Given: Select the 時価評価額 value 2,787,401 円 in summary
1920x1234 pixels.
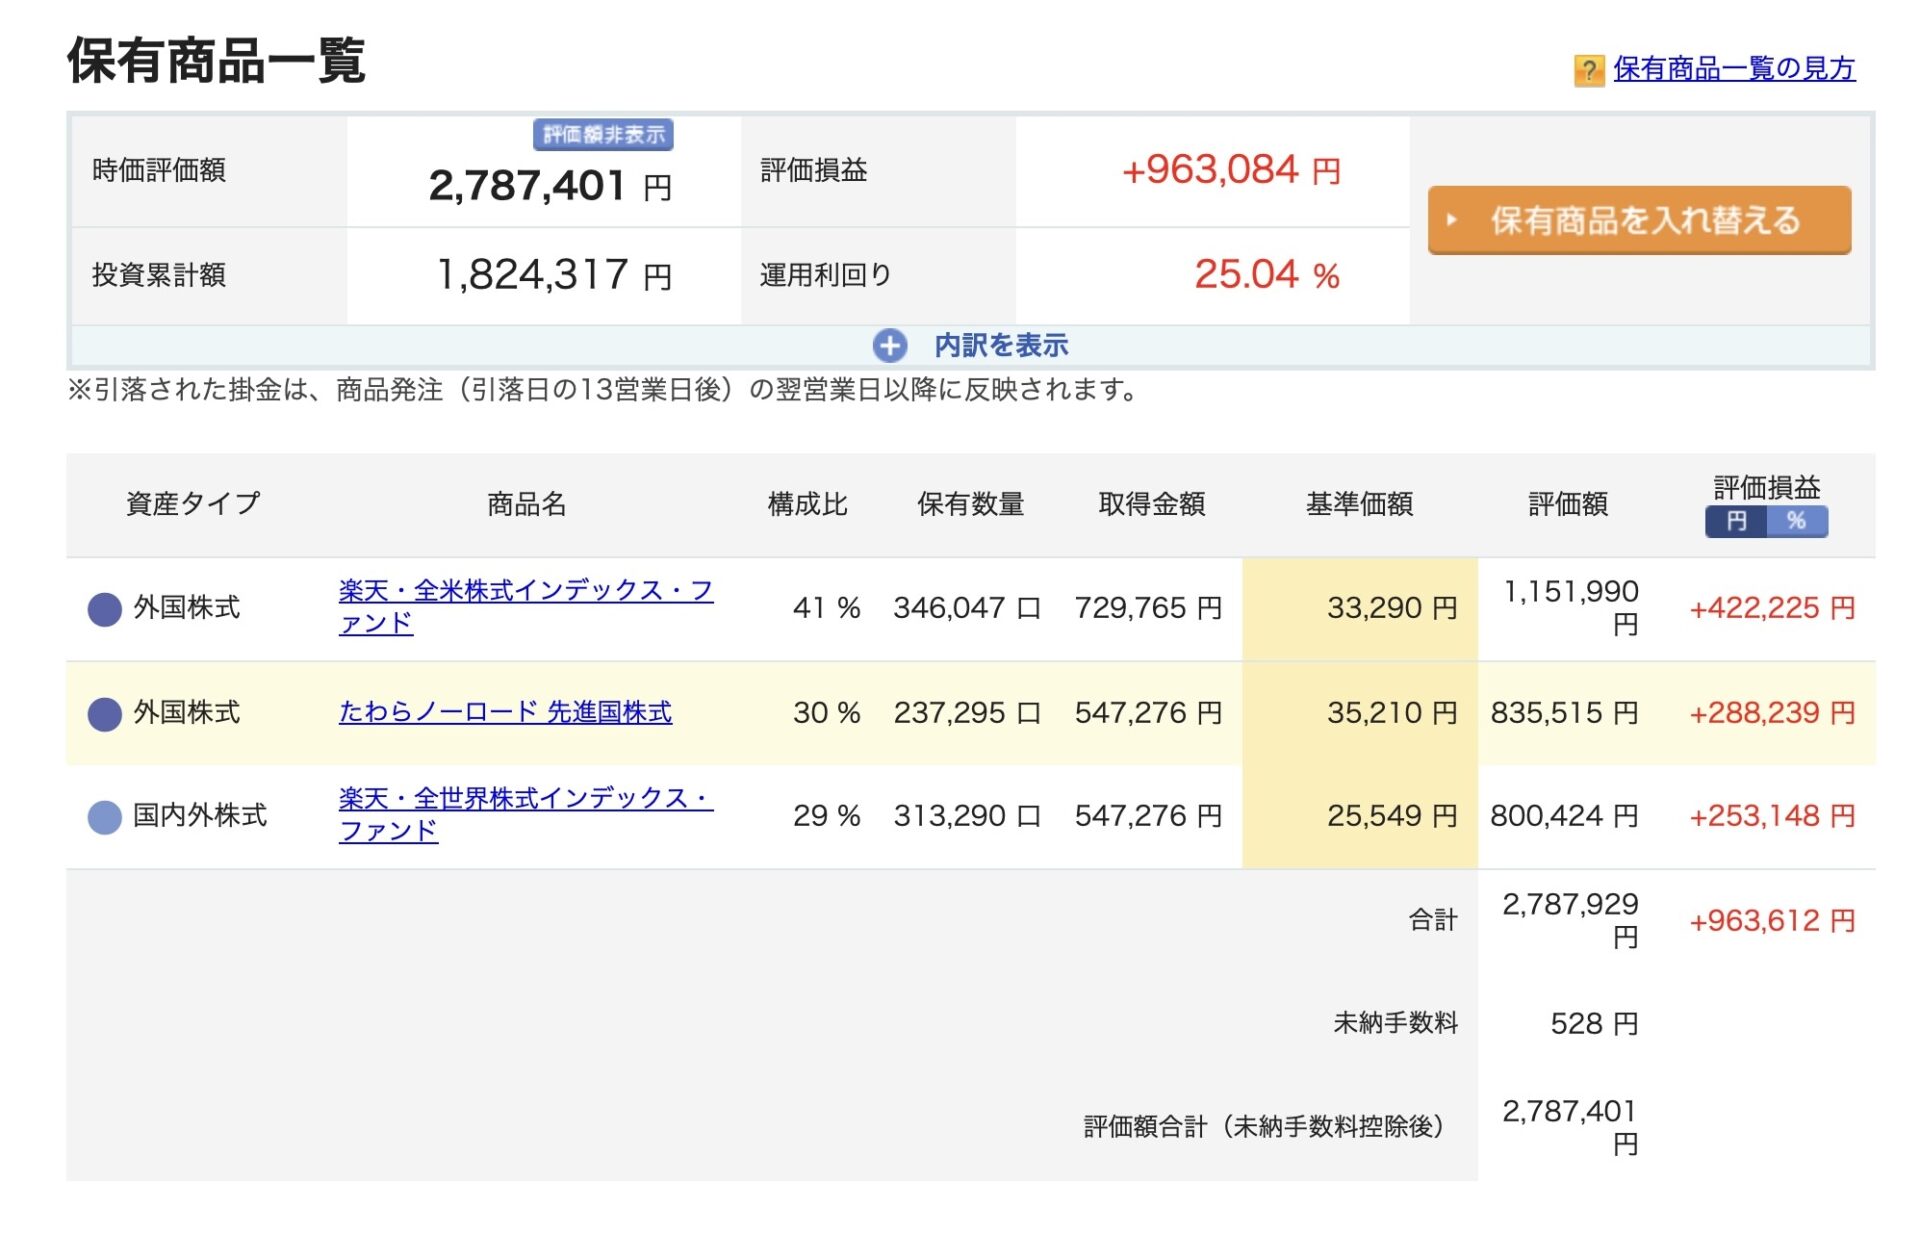Looking at the screenshot, I should [550, 186].
